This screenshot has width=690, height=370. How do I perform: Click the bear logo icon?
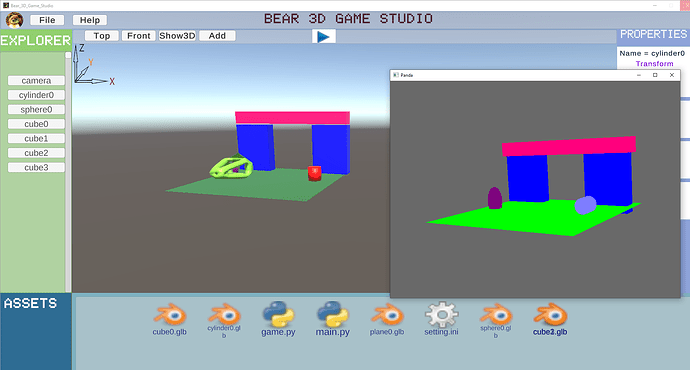(15, 20)
